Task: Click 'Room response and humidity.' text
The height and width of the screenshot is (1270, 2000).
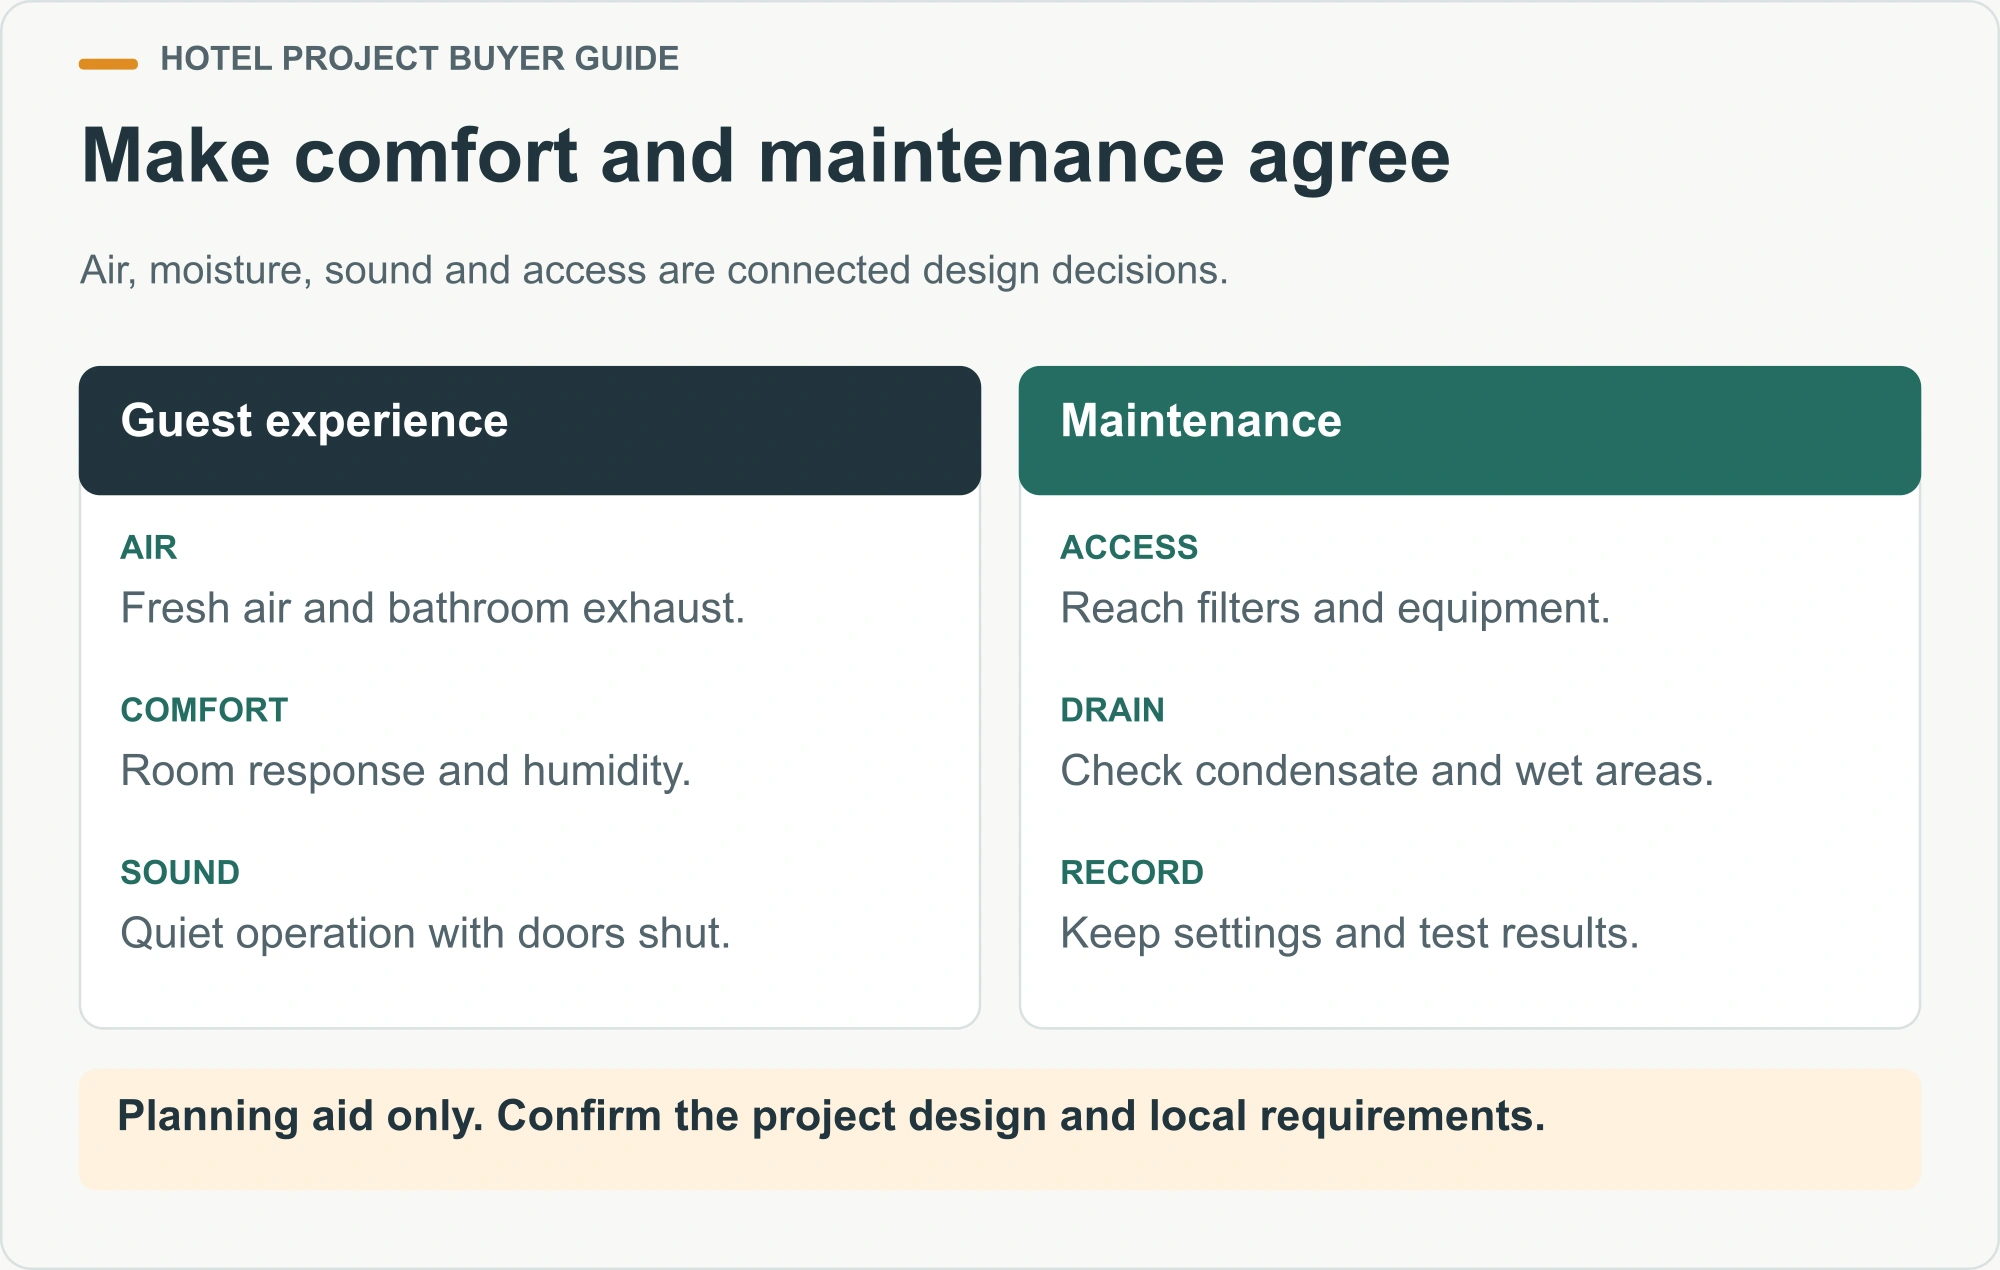Action: click(x=406, y=771)
